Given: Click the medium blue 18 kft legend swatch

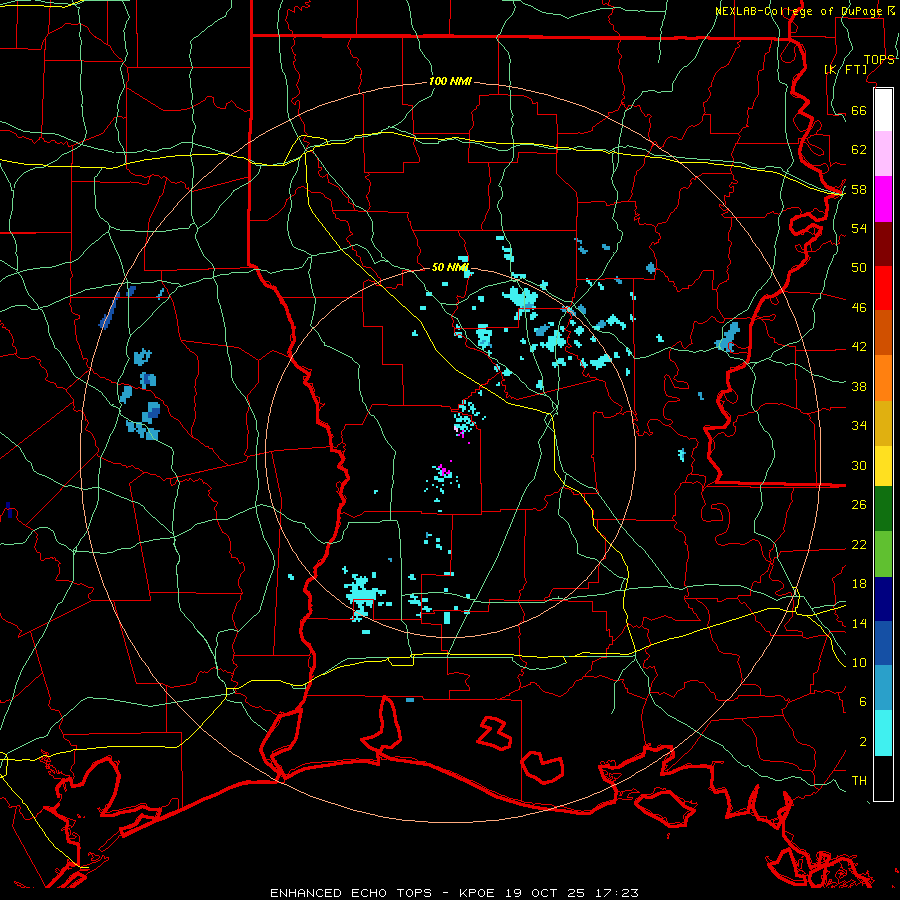Looking at the screenshot, I should pyautogui.click(x=883, y=643).
